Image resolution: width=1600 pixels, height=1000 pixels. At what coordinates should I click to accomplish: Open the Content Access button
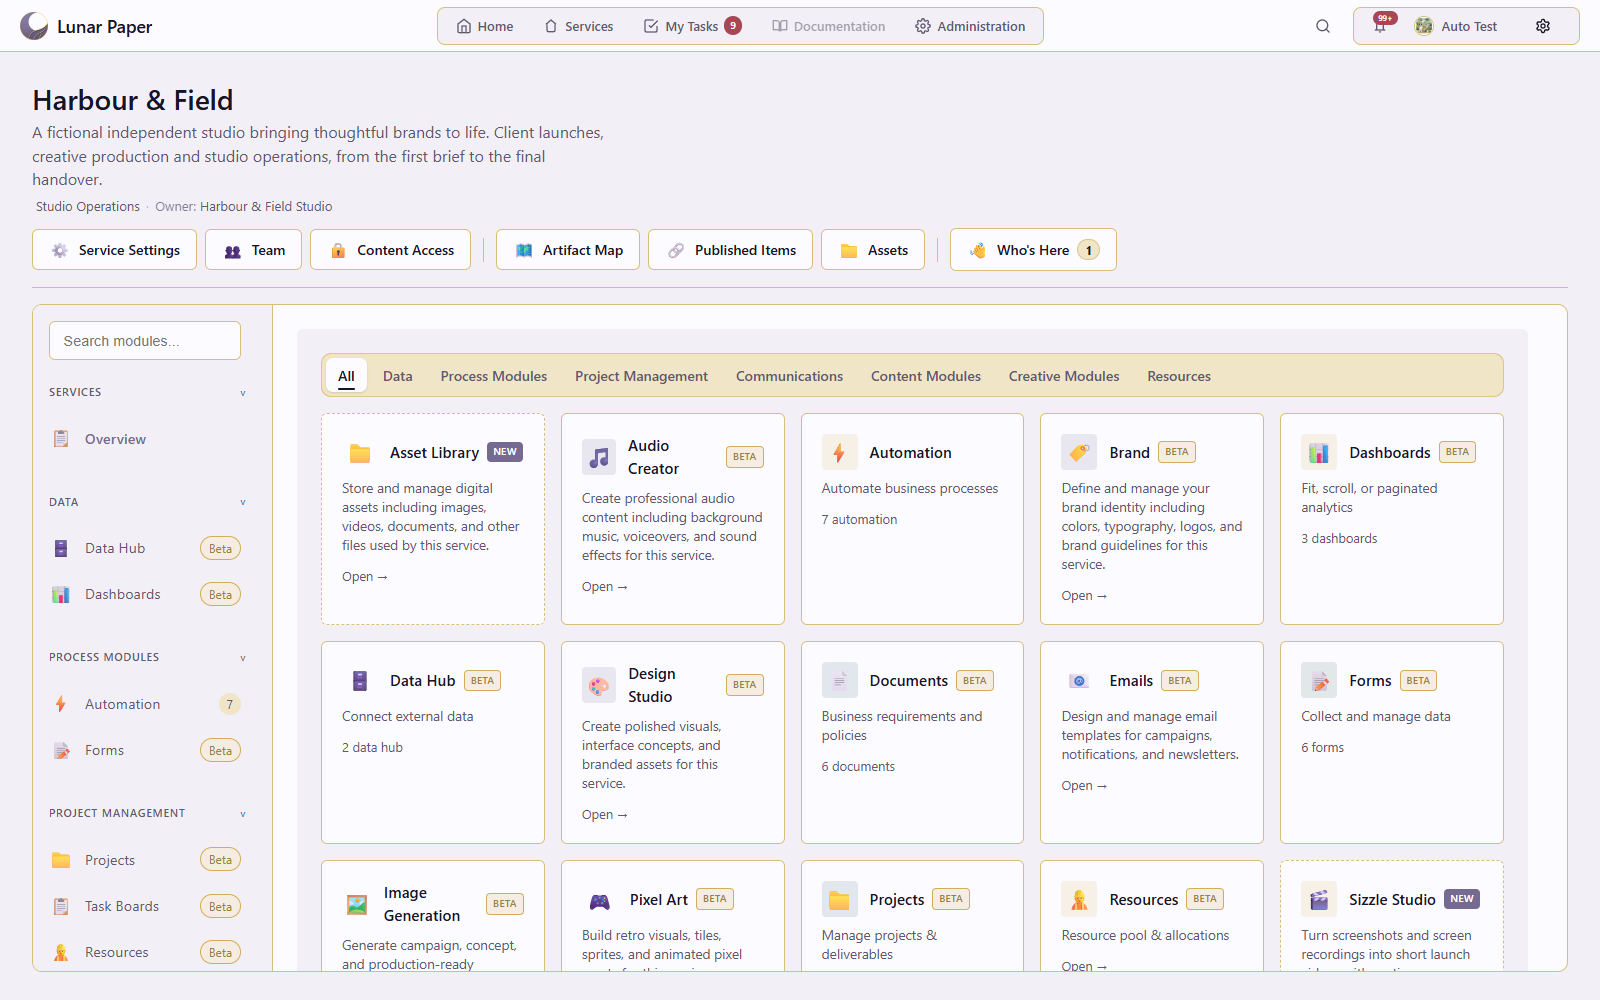390,250
